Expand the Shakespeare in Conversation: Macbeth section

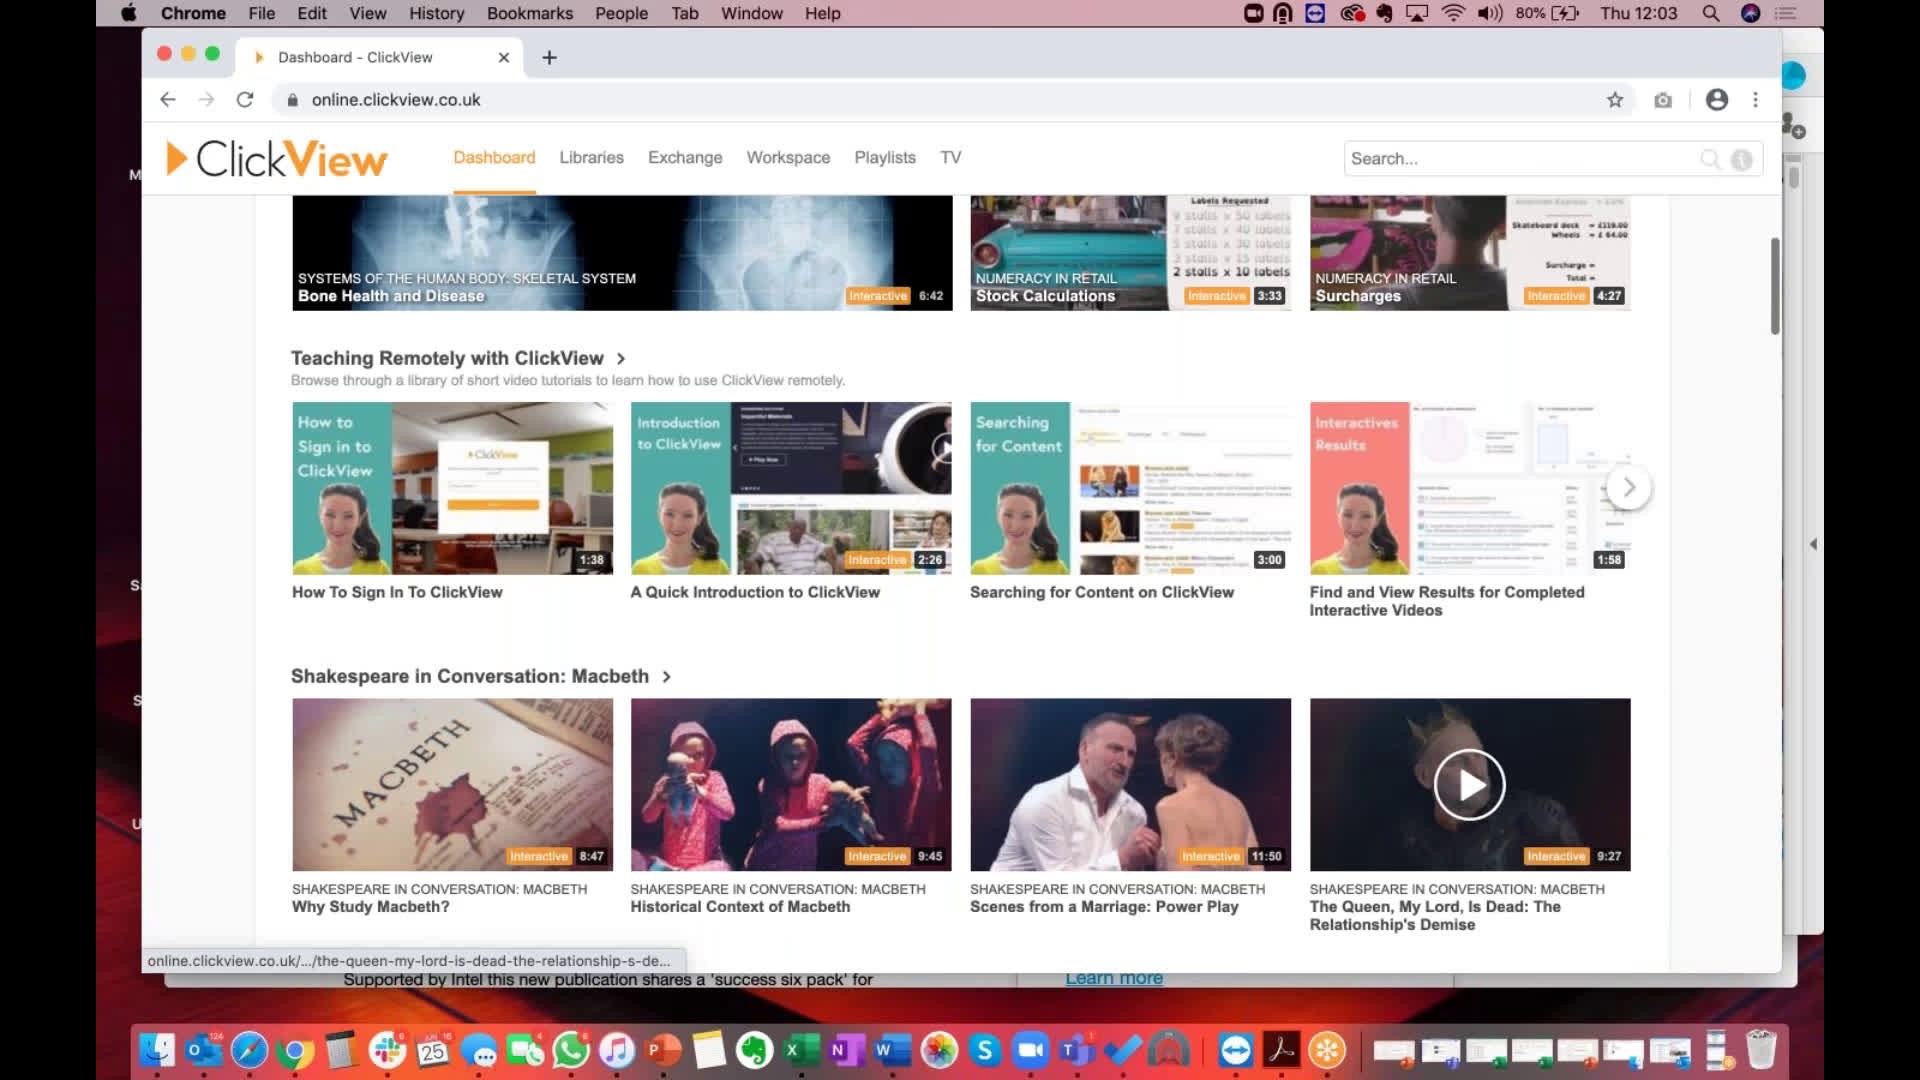[665, 676]
